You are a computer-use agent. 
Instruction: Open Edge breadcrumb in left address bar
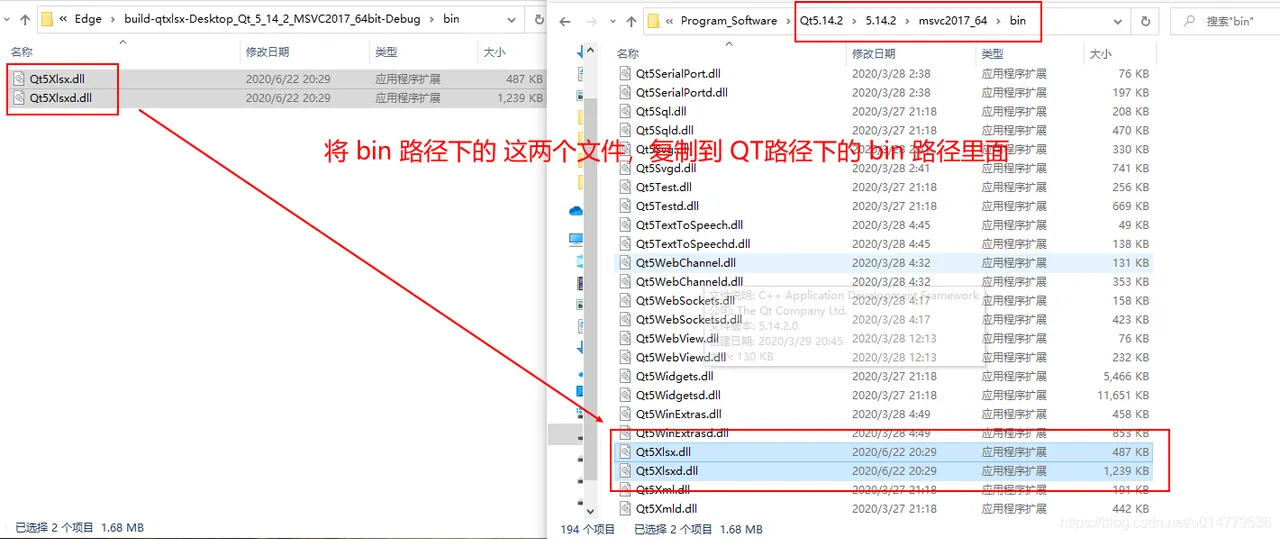pos(88,19)
